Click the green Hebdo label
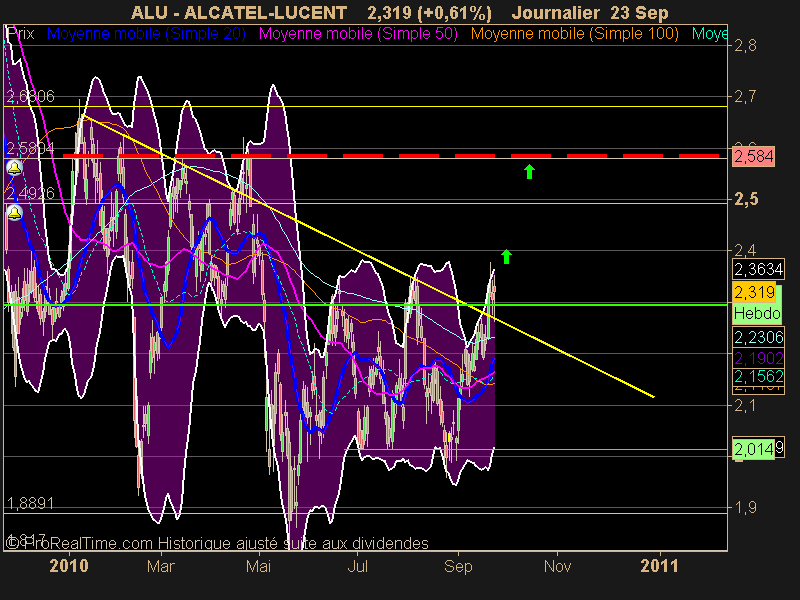 coord(757,313)
